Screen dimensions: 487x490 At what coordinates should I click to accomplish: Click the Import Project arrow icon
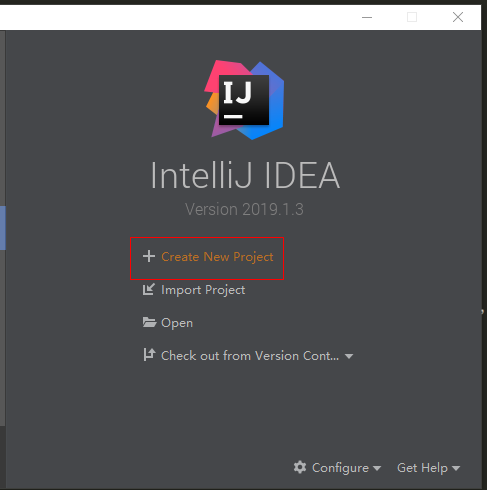(x=149, y=289)
